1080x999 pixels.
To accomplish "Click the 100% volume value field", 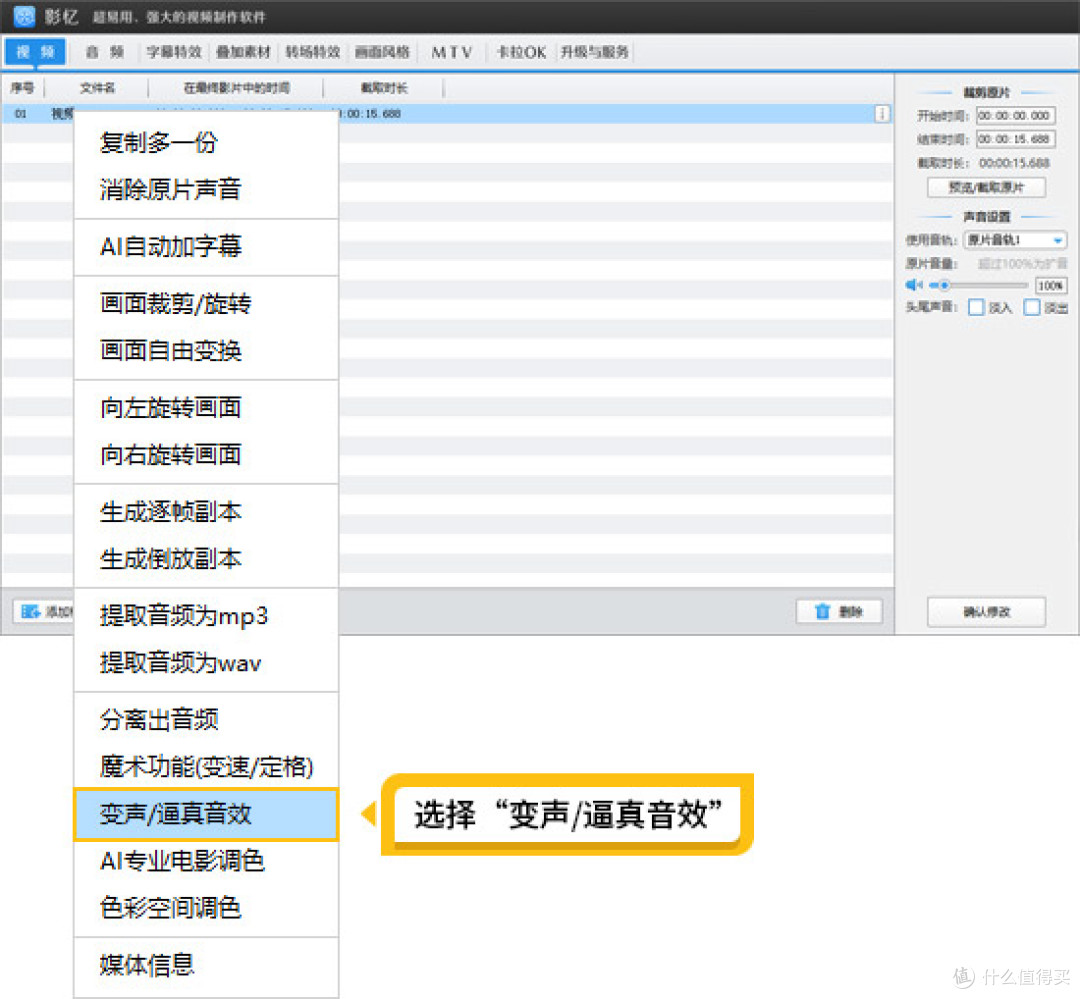I will click(x=1050, y=285).
